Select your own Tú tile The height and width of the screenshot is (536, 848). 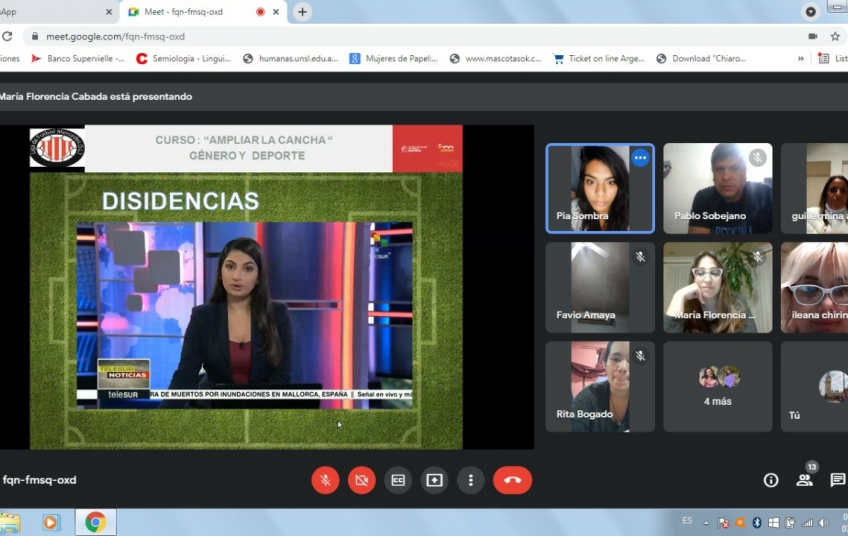[x=814, y=386]
